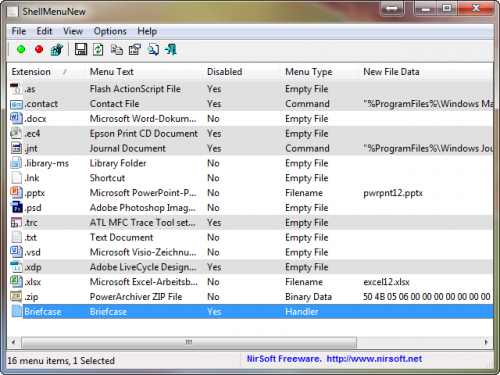Click the Exit toolbar icon
This screenshot has width=500, height=375.
[171, 50]
